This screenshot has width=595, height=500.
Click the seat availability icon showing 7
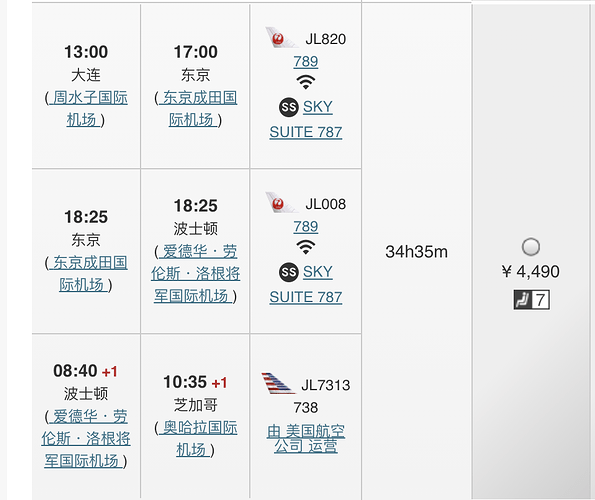click(531, 300)
